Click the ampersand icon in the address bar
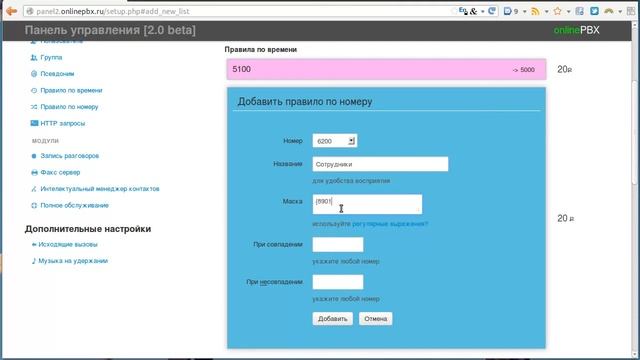This screenshot has width=640, height=360. [x=473, y=11]
